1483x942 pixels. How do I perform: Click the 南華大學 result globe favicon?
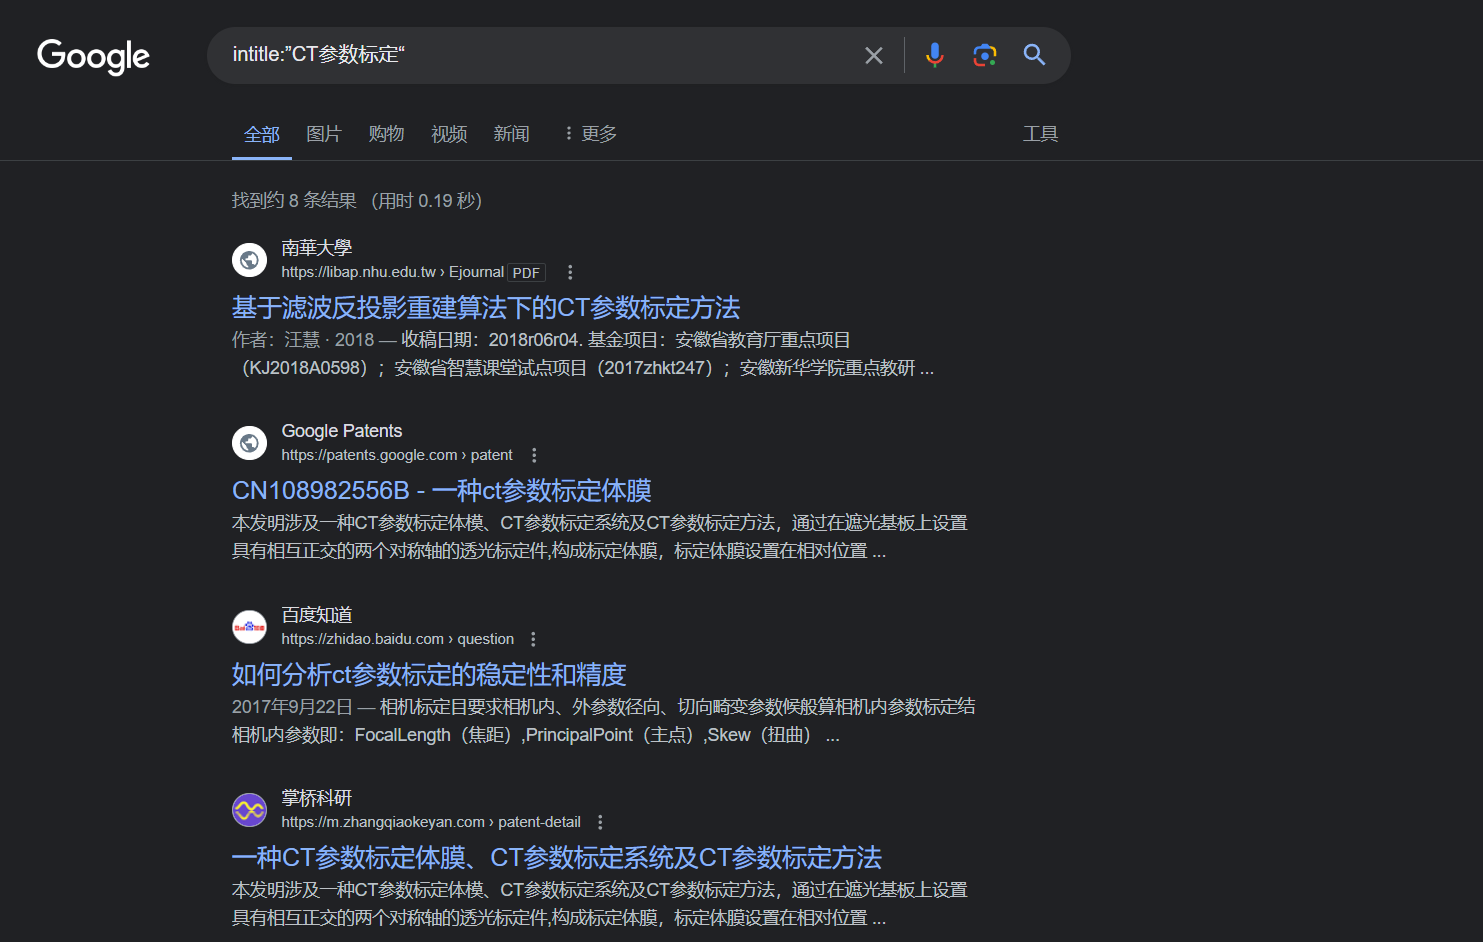pyautogui.click(x=249, y=260)
